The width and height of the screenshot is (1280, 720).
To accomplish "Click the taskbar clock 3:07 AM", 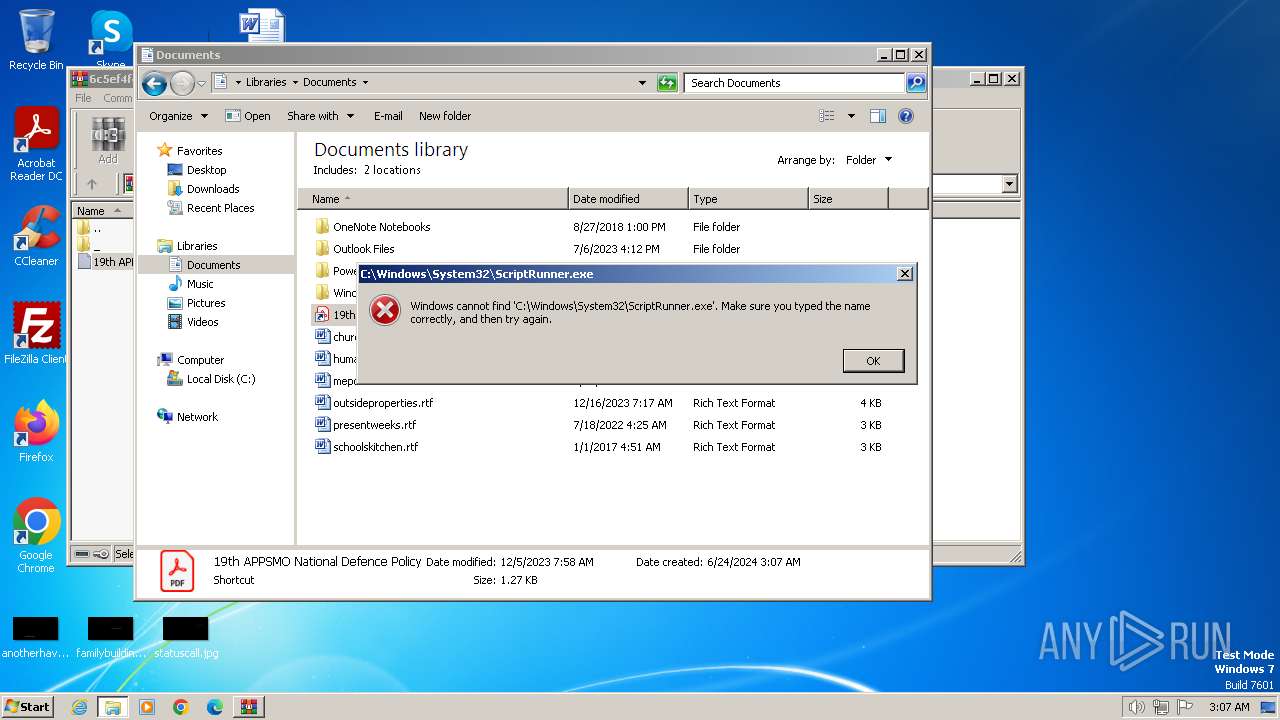I will coord(1228,707).
